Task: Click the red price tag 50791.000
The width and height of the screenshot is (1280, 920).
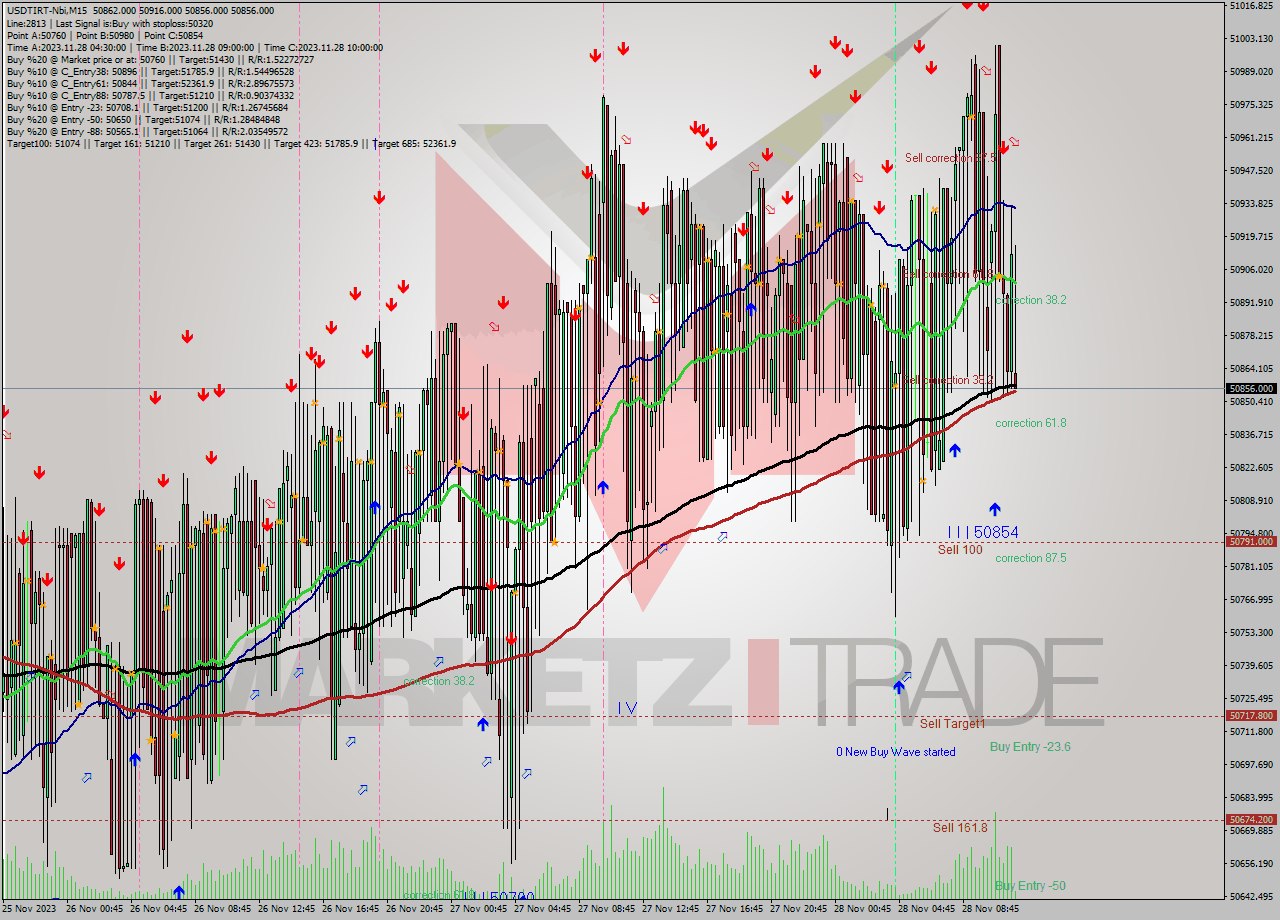Action: (x=1250, y=541)
